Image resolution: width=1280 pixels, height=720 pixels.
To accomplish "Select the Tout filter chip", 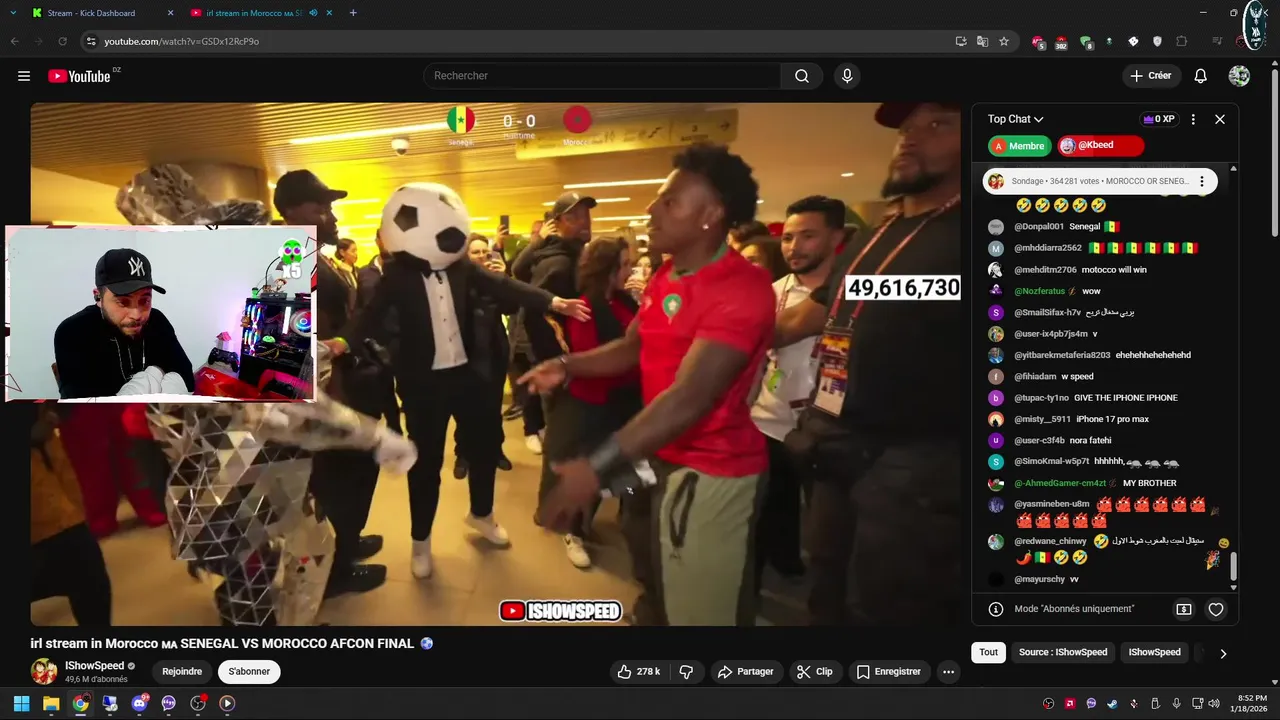I will tap(988, 652).
